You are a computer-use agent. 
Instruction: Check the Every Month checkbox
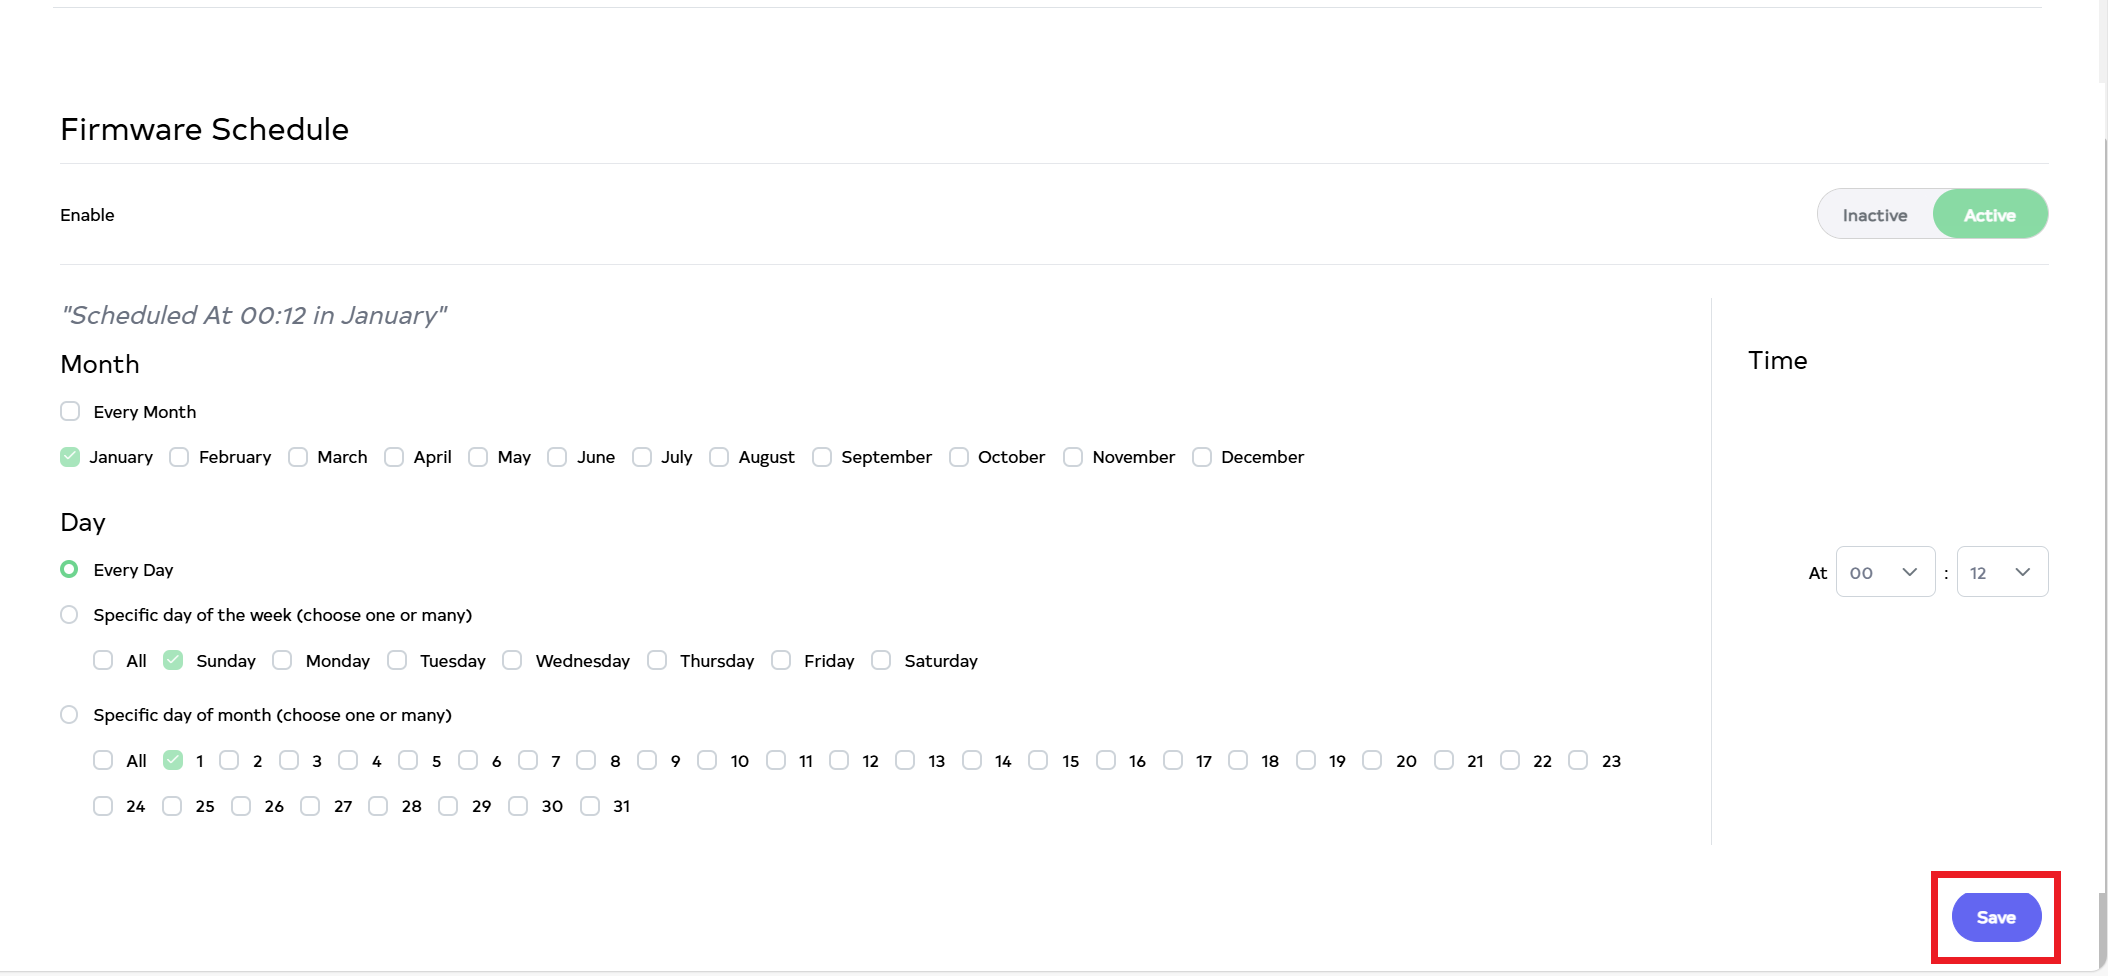click(70, 412)
